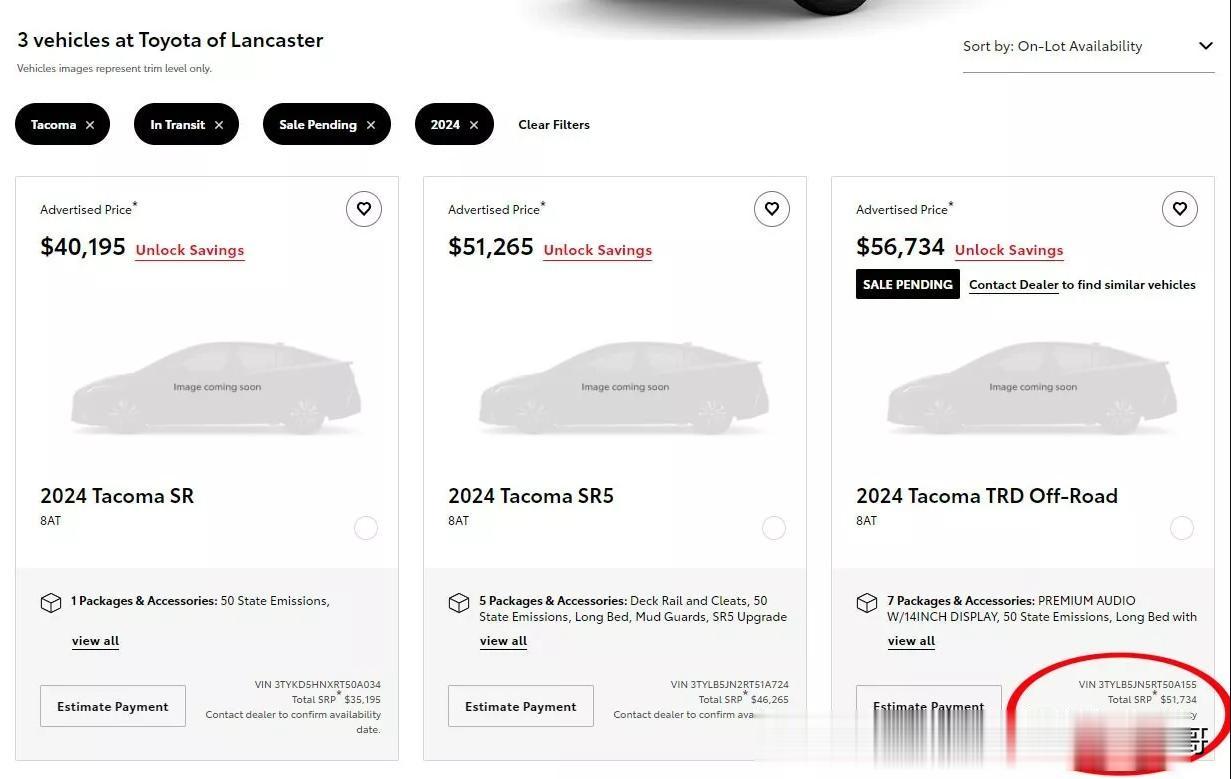Click the packages box icon on Tacoma SR5

click(x=459, y=603)
